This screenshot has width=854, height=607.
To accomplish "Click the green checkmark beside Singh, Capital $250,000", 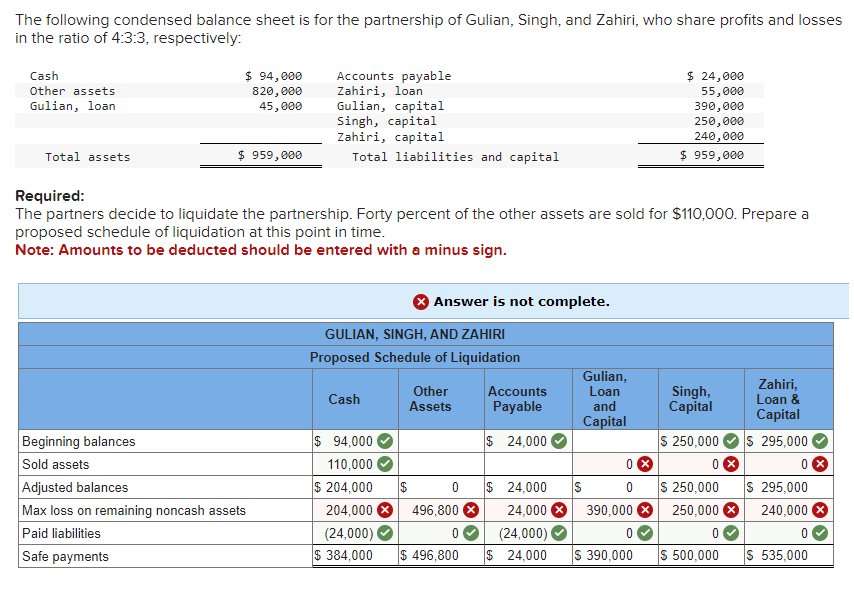I will click(732, 439).
